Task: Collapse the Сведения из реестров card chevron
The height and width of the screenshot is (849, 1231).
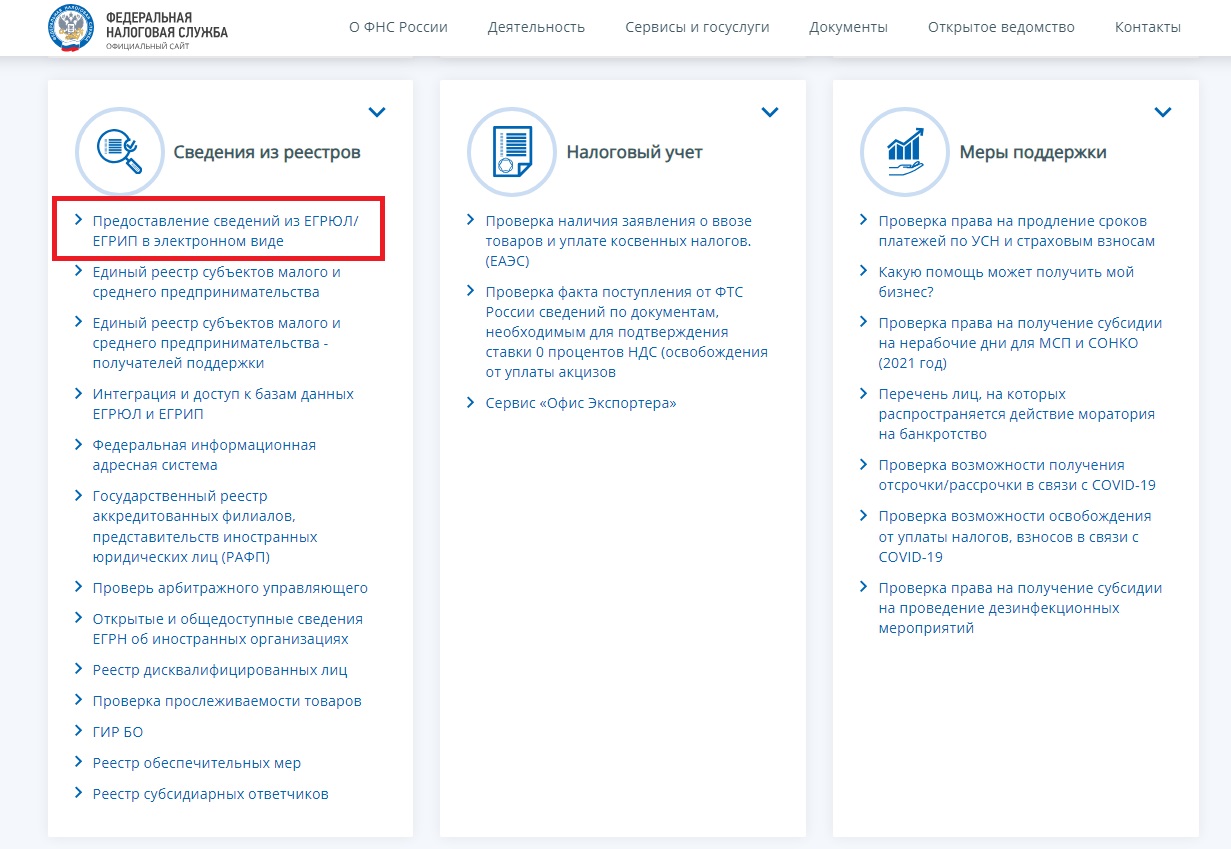Action: pyautogui.click(x=377, y=112)
